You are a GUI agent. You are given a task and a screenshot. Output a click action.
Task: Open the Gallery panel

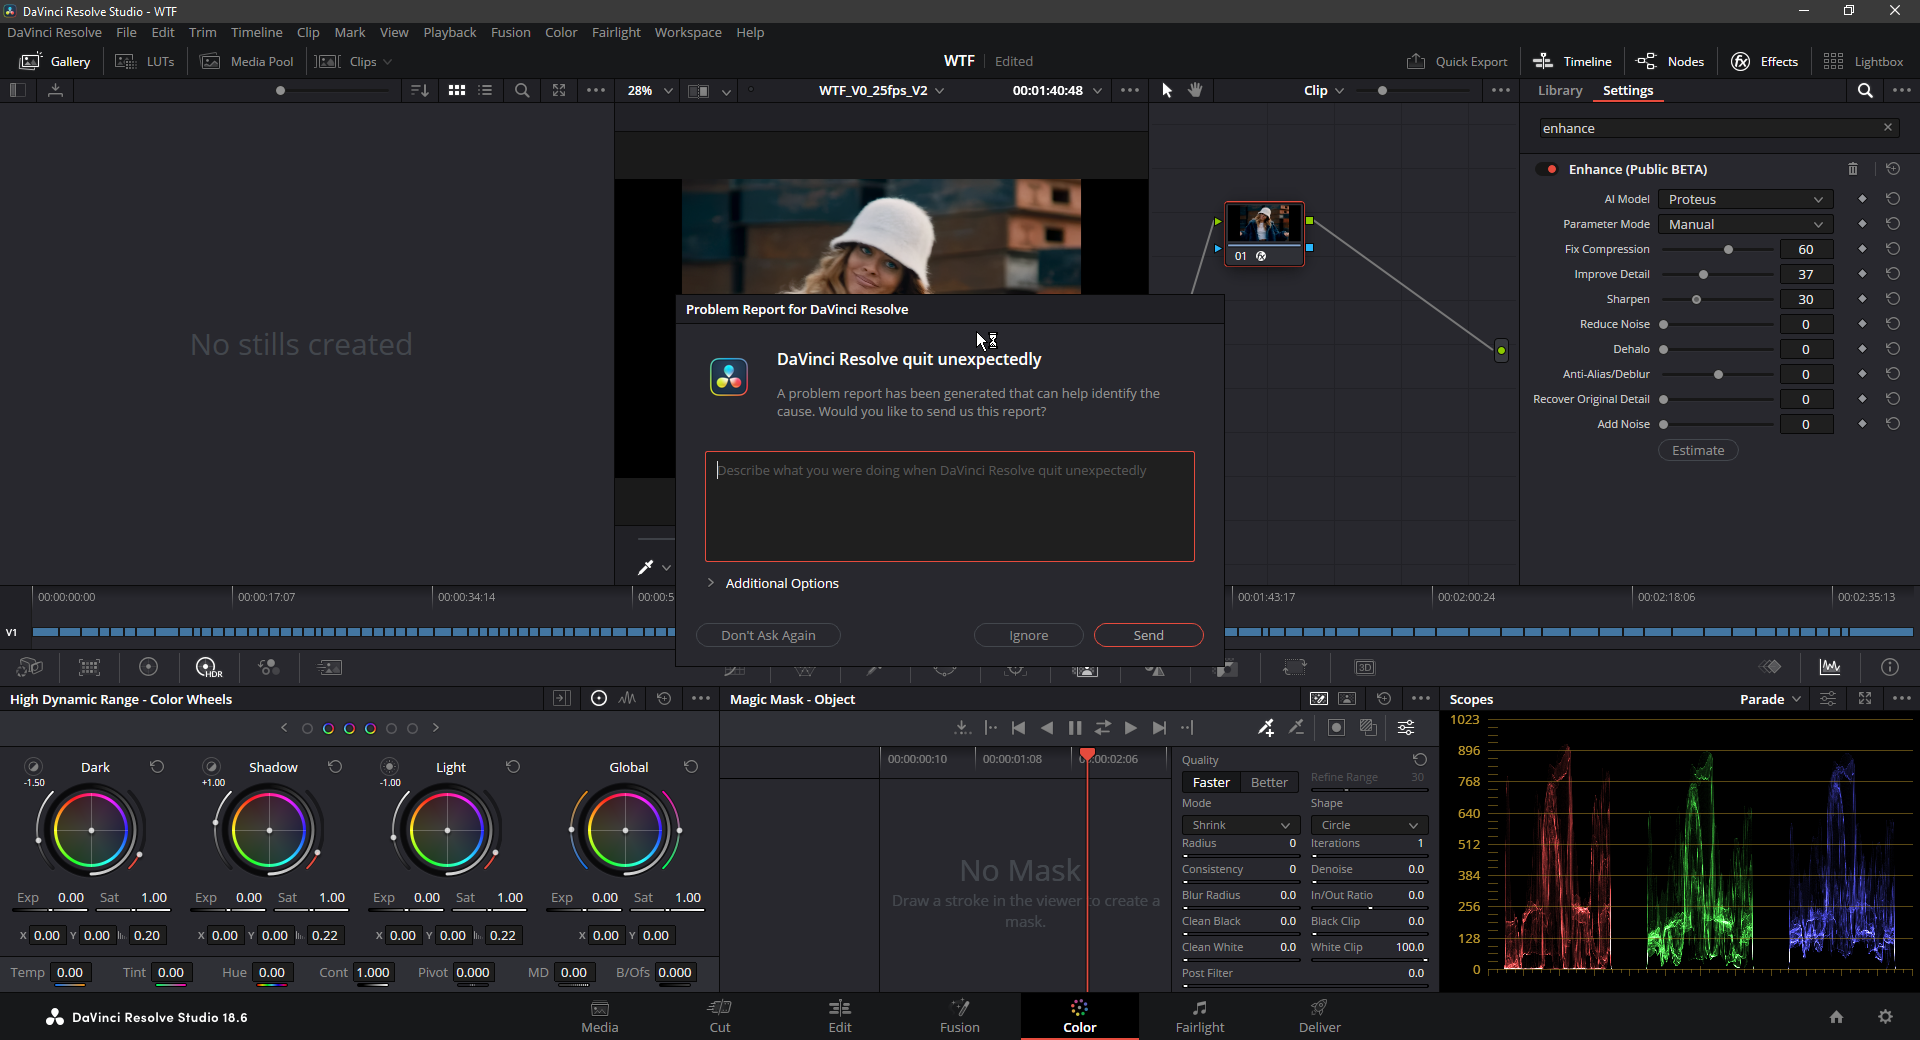55,61
